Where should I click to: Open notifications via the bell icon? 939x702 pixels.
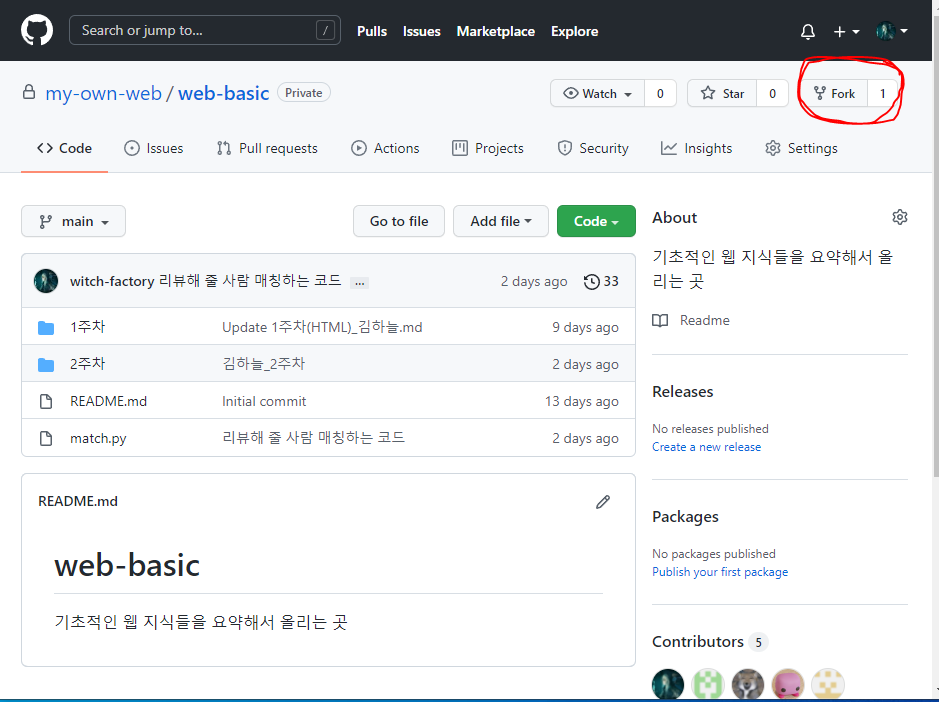coord(807,31)
